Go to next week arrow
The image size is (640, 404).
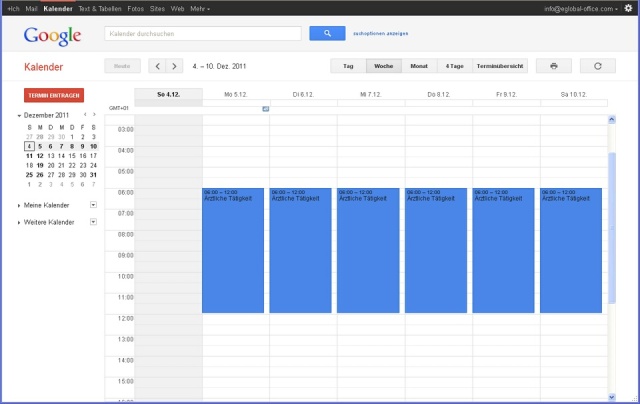174,66
